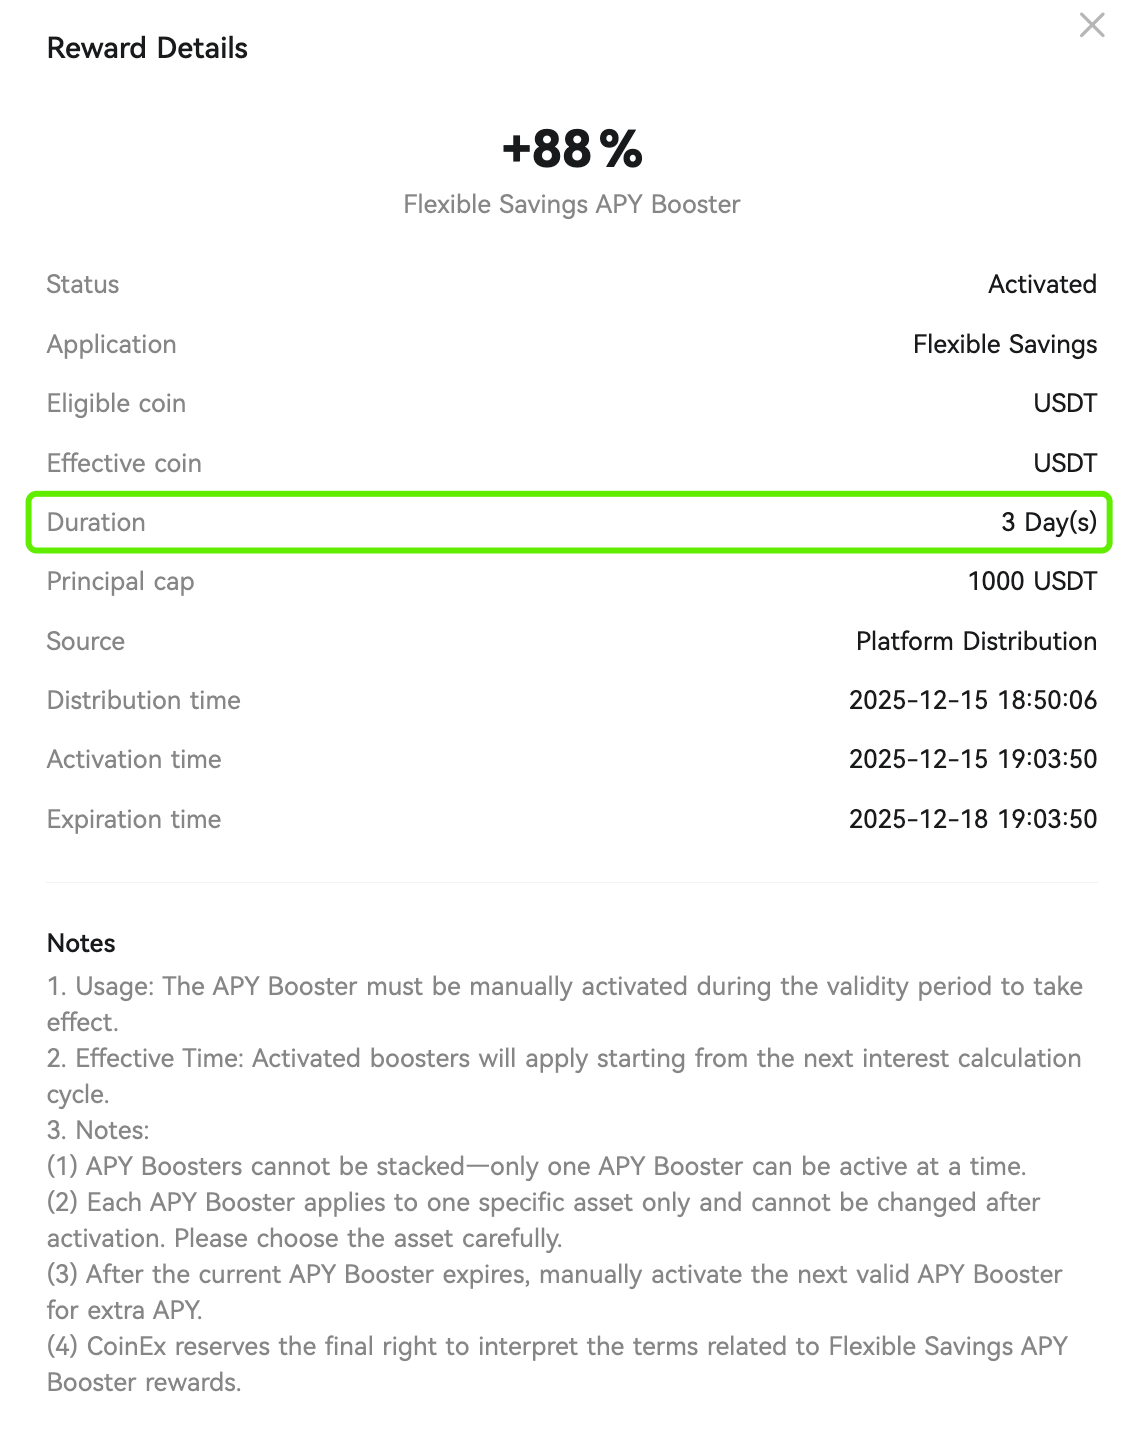This screenshot has width=1144, height=1432.
Task: Click the Eligible coin USDT value
Action: (x=1065, y=403)
